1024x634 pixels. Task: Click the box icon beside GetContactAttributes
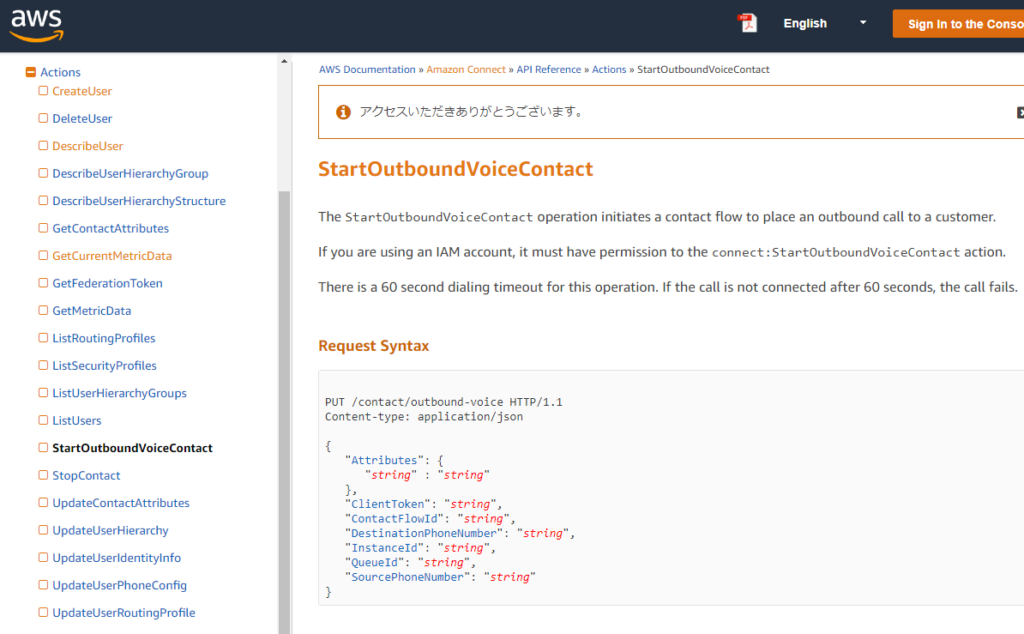pos(43,228)
